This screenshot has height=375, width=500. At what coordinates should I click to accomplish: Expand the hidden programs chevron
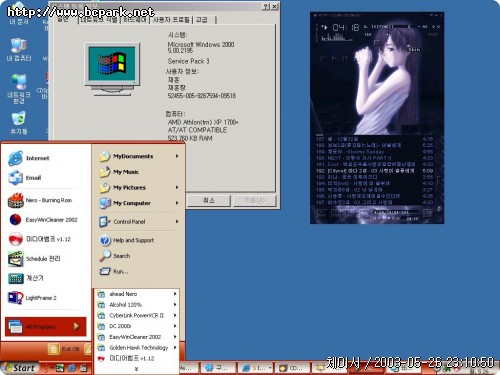tap(136, 369)
